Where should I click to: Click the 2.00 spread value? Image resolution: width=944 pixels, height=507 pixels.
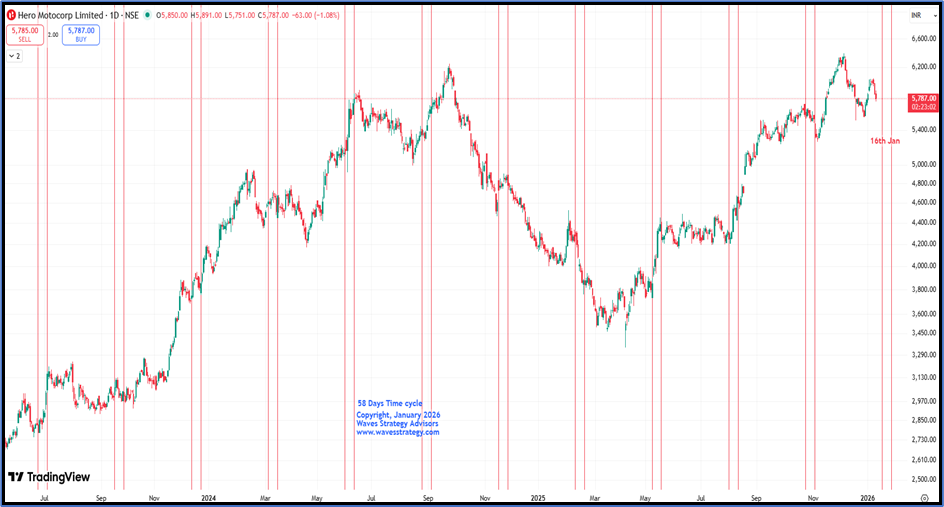click(53, 35)
